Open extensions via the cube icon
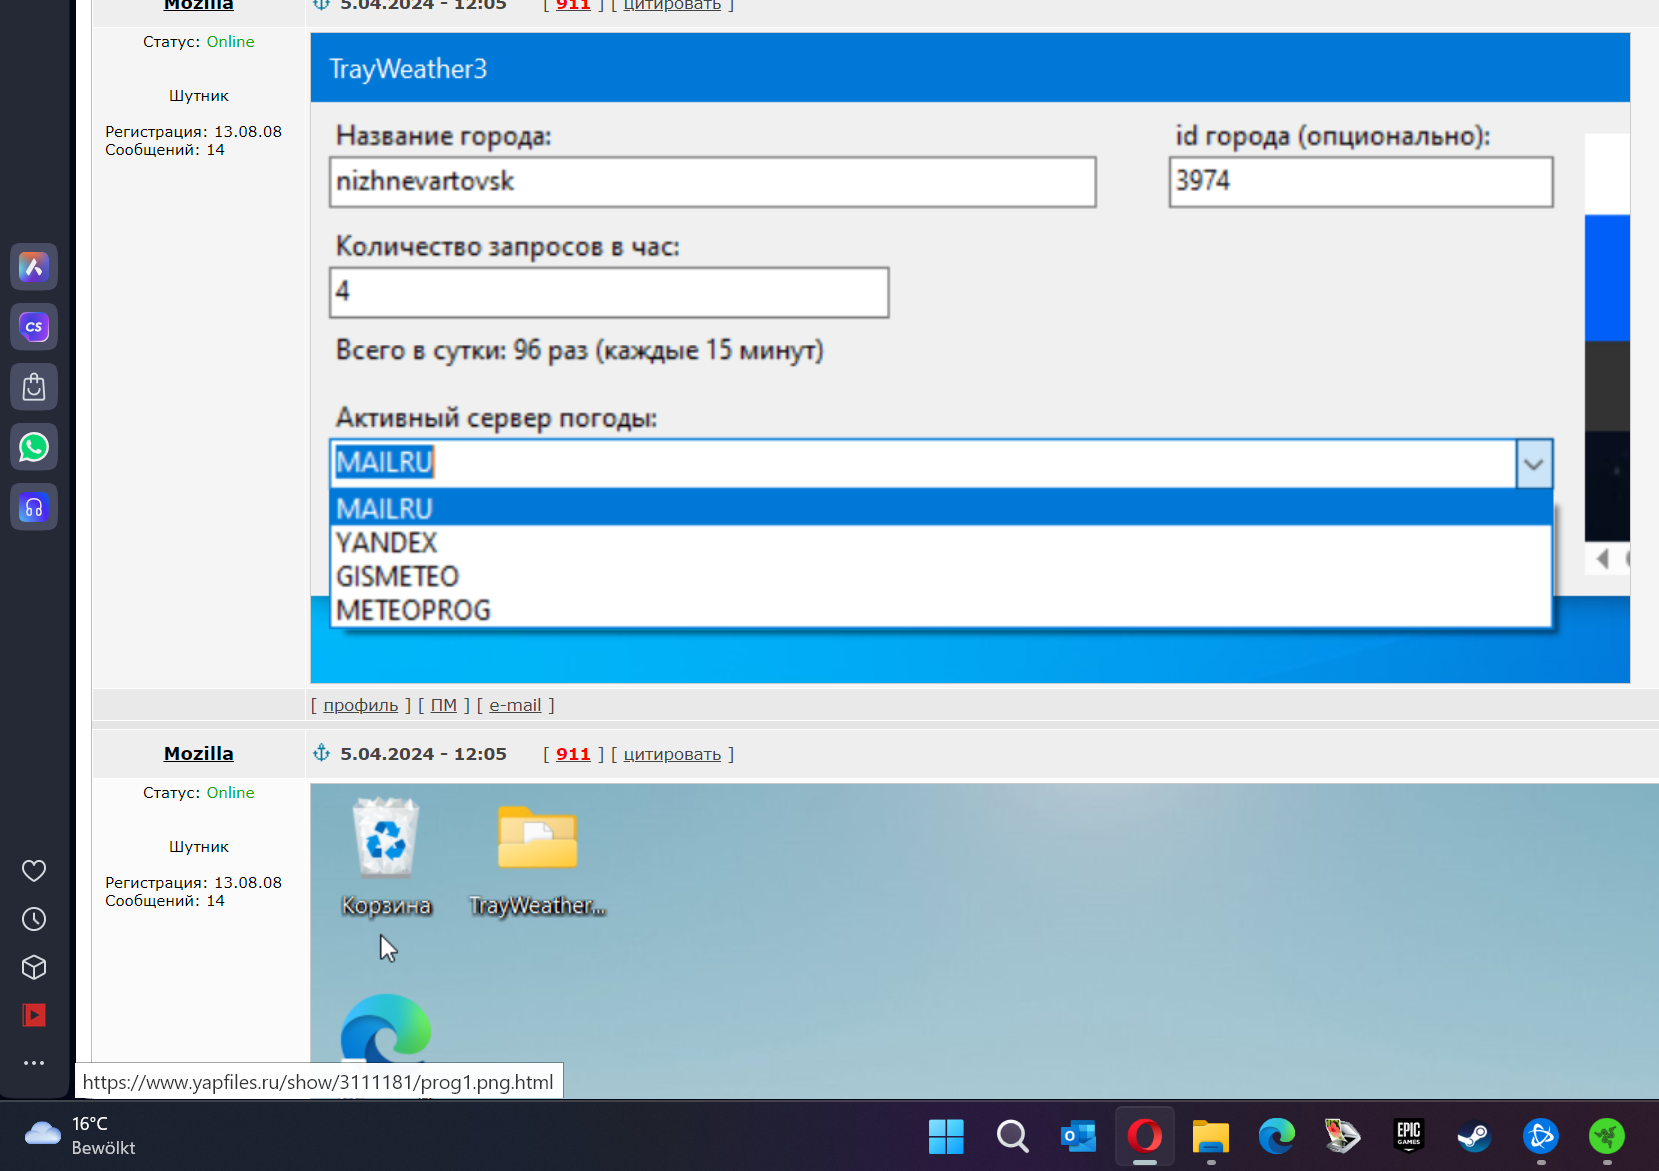Image resolution: width=1659 pixels, height=1171 pixels. click(x=34, y=967)
